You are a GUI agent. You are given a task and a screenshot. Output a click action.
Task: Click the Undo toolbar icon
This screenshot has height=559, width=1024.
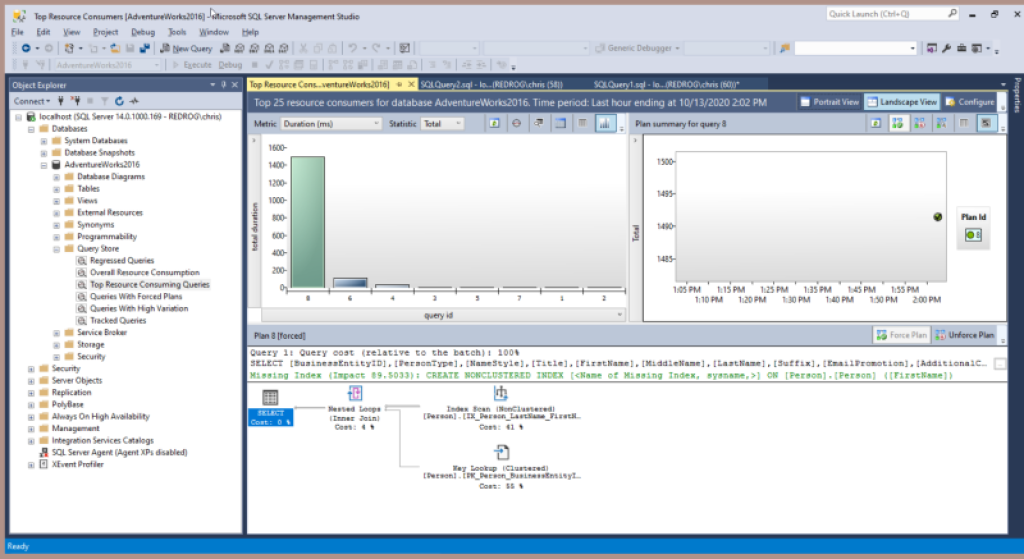pyautogui.click(x=353, y=48)
